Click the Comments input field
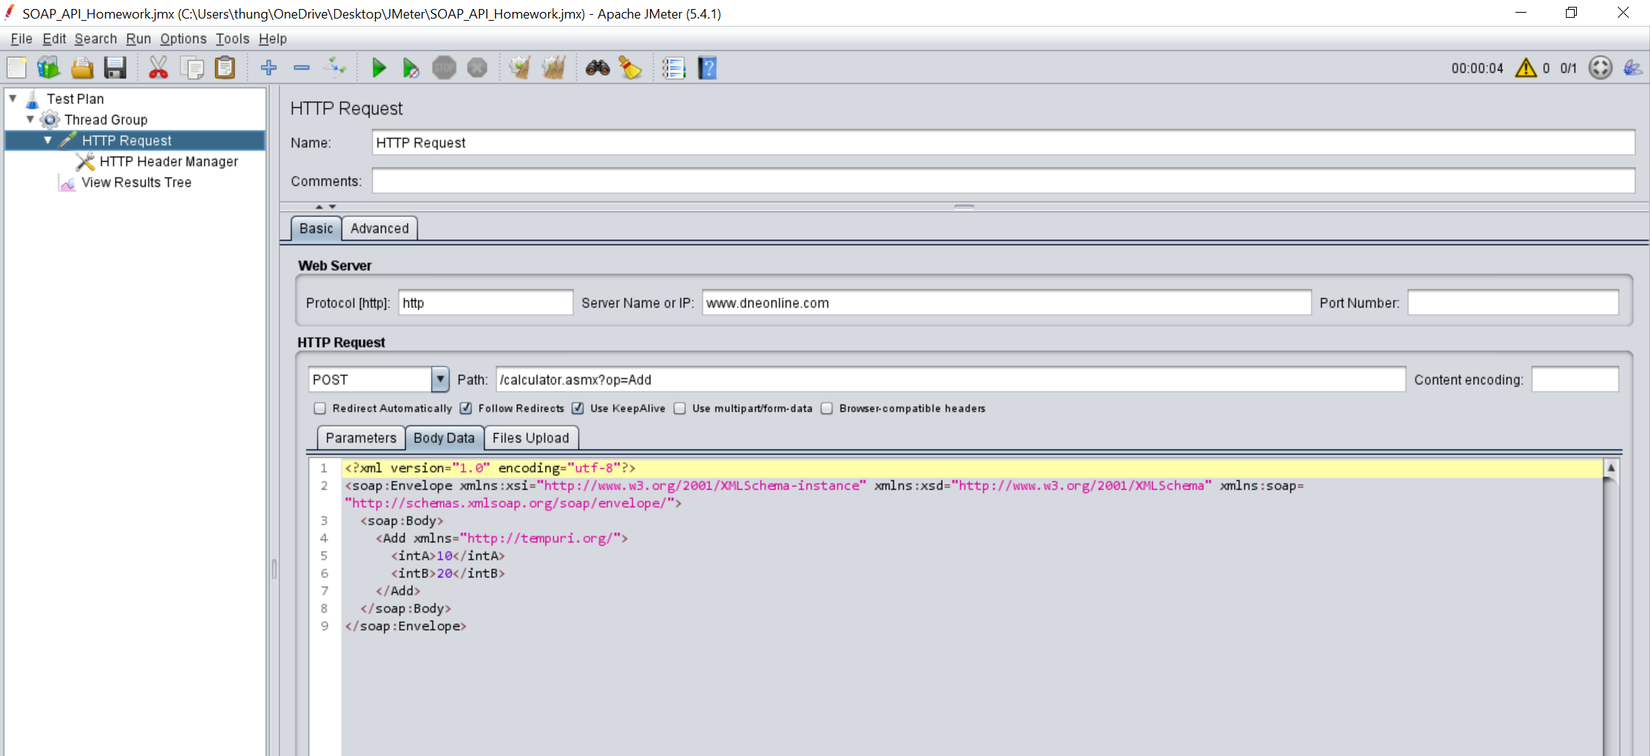This screenshot has height=756, width=1650. pyautogui.click(x=1003, y=181)
